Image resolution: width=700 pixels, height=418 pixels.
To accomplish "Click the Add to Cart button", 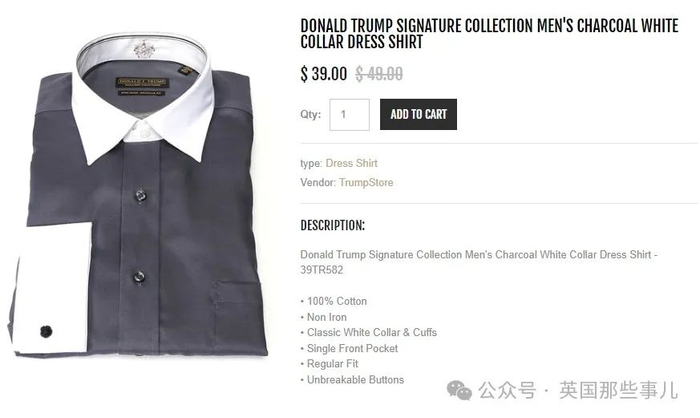I will [x=418, y=114].
